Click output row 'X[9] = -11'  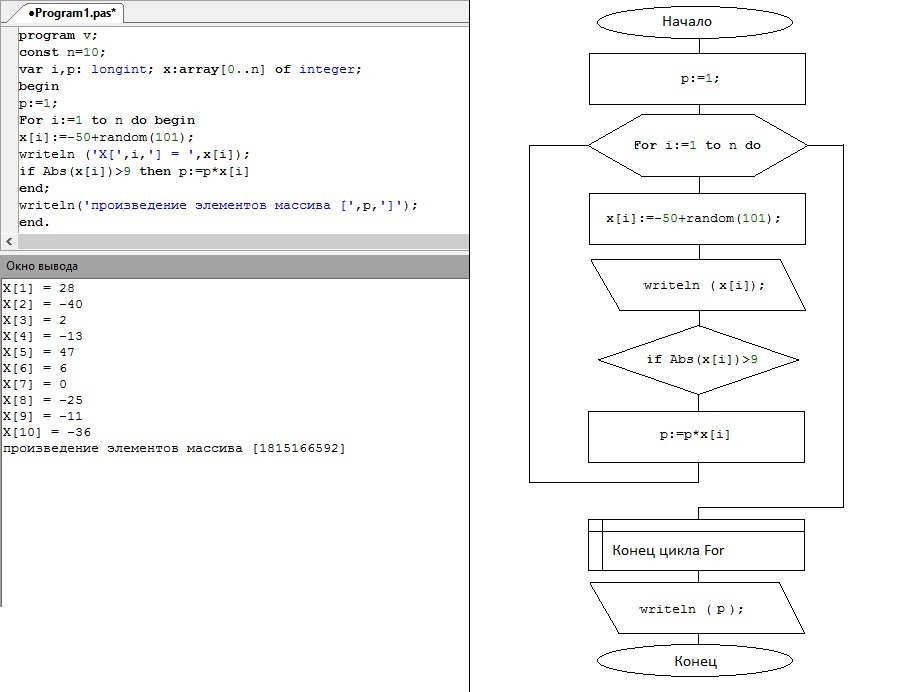tap(43, 416)
